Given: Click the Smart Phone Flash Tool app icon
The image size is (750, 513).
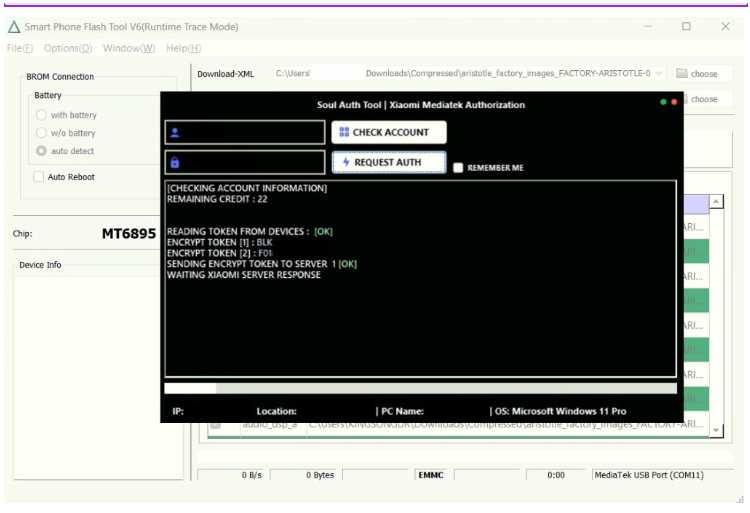Looking at the screenshot, I should click(14, 27).
